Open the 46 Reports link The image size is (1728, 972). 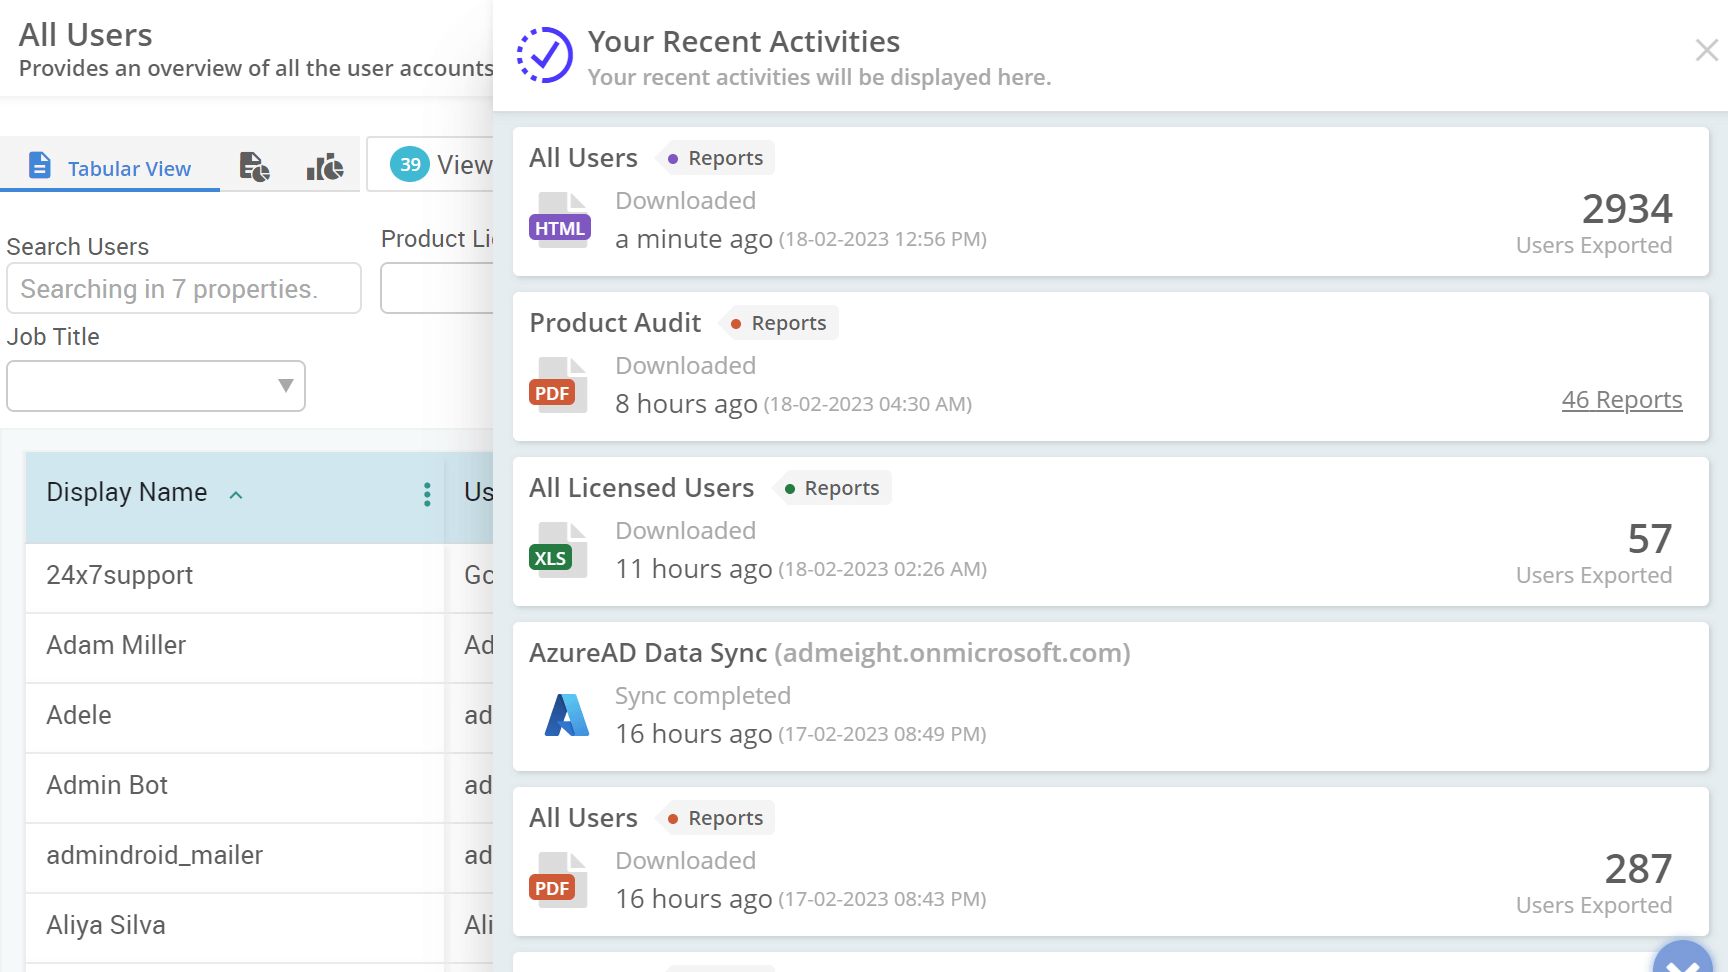[1622, 399]
